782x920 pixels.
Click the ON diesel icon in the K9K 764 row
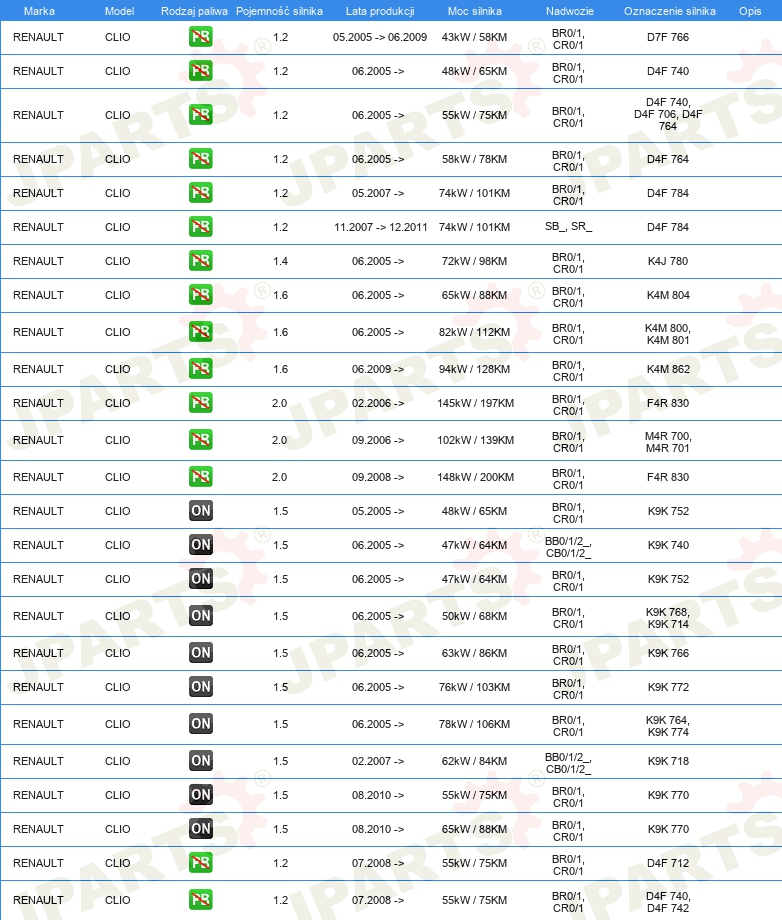click(201, 724)
